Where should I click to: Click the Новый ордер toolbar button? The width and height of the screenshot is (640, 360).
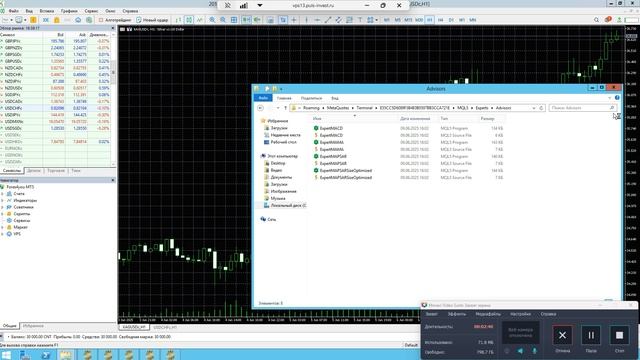pyautogui.click(x=152, y=20)
